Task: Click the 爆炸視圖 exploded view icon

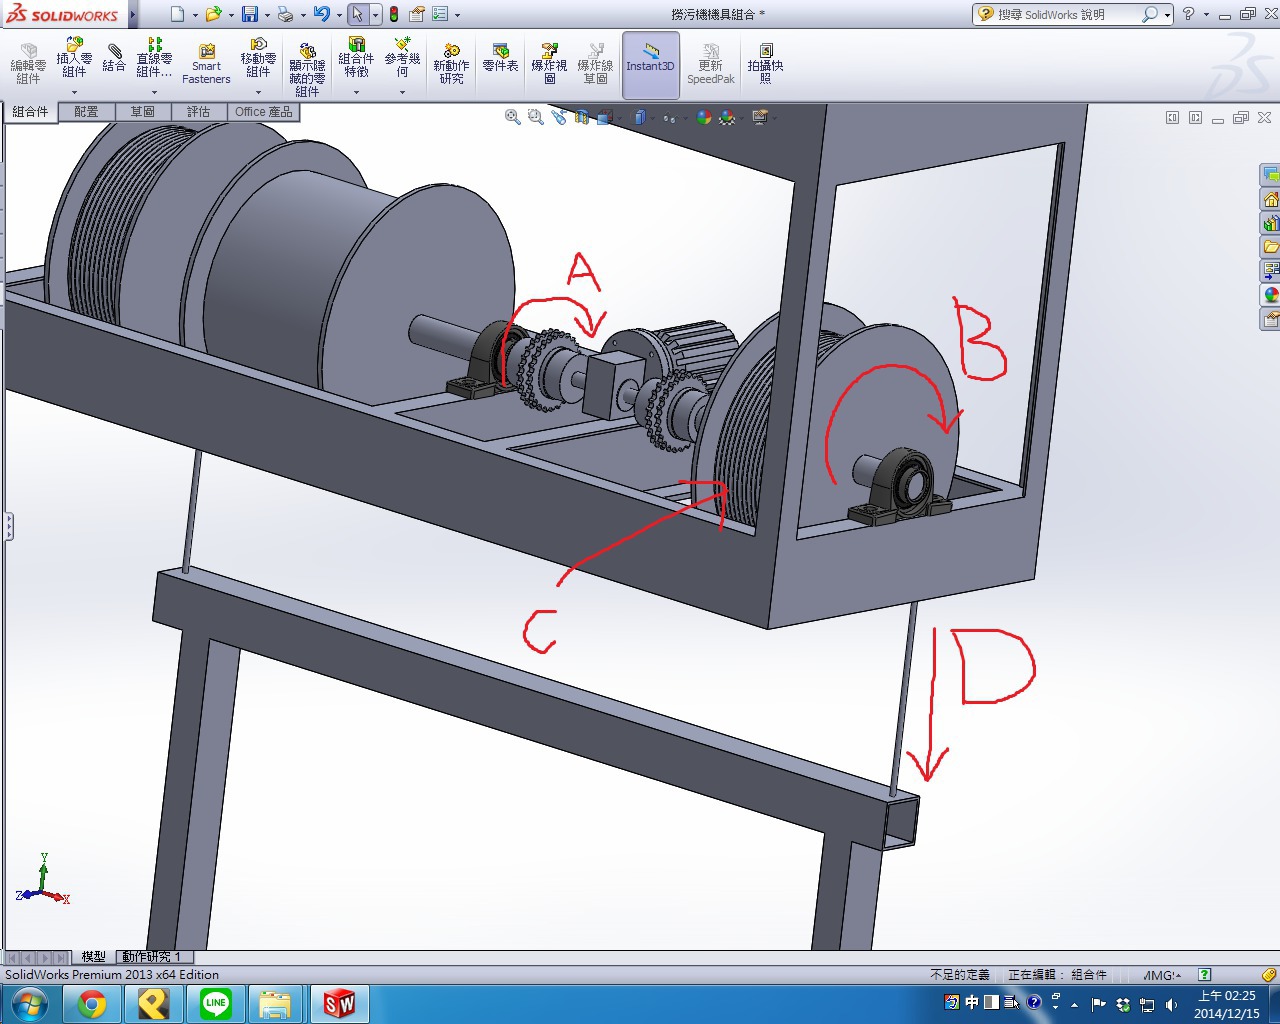Action: click(549, 64)
